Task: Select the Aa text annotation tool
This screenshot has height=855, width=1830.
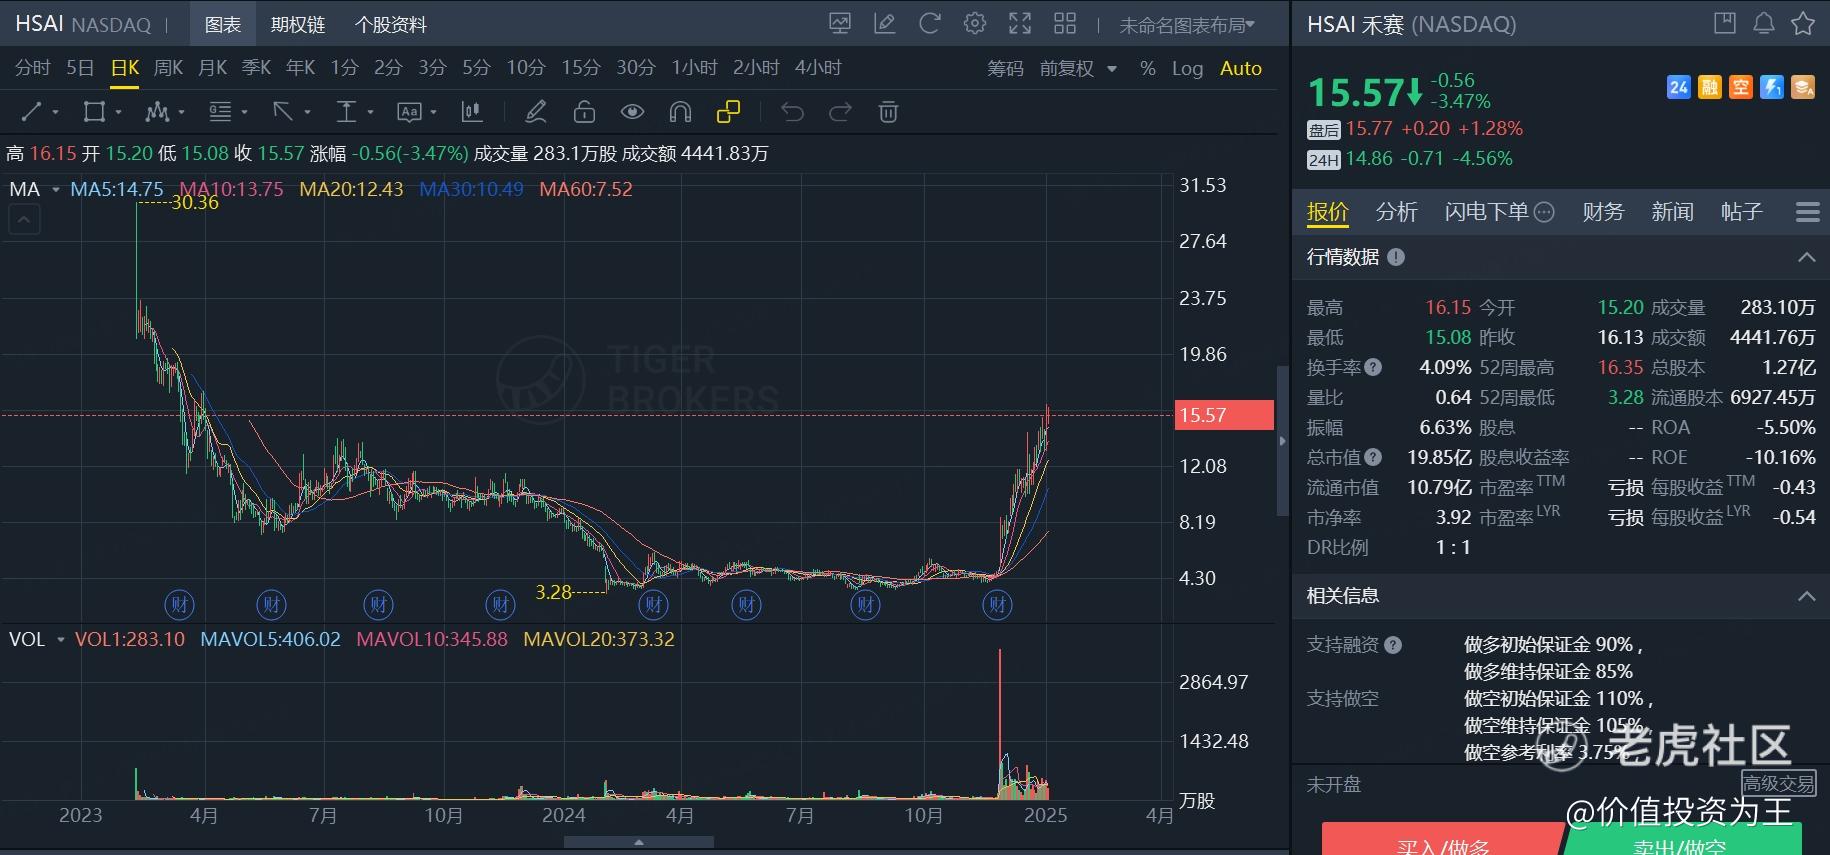Action: click(409, 112)
